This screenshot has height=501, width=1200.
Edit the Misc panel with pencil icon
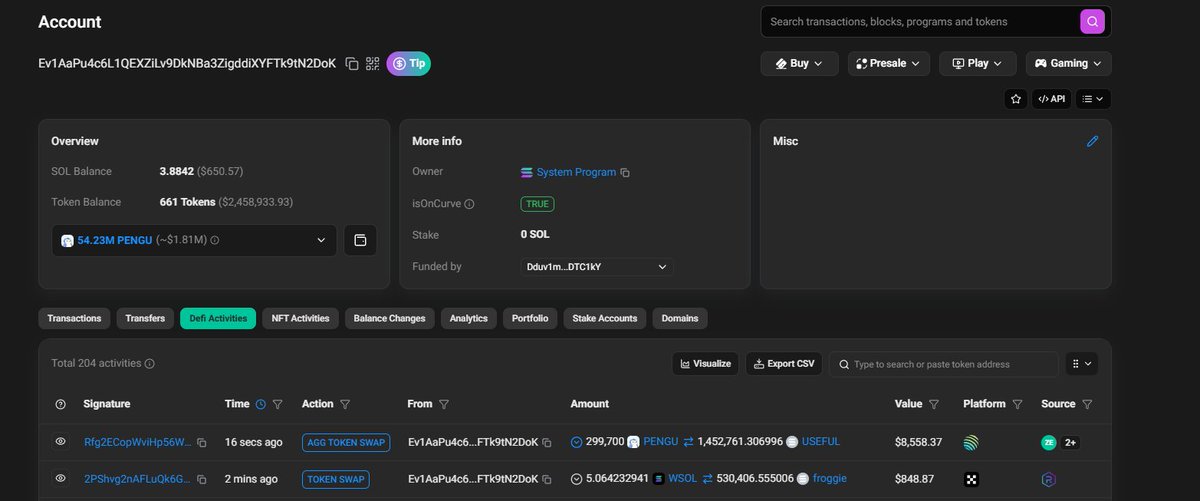pos(1092,141)
